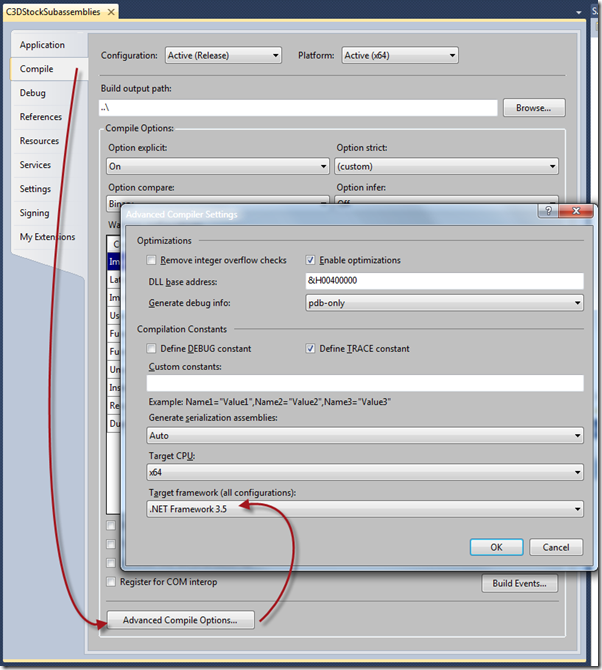The height and width of the screenshot is (670, 602).
Task: Expand the Platform dropdown
Action: [x=400, y=56]
